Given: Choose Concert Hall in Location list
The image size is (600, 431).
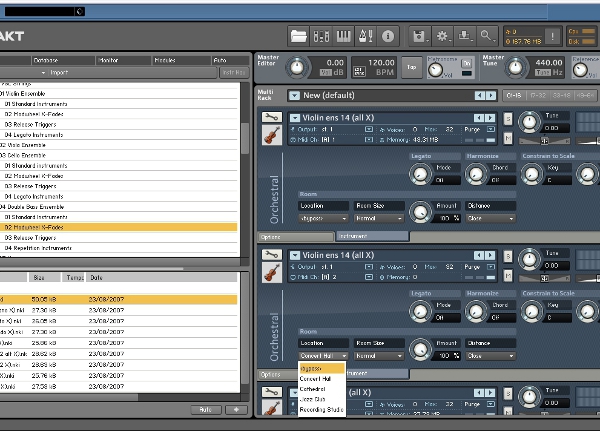Looking at the screenshot, I should (x=322, y=379).
